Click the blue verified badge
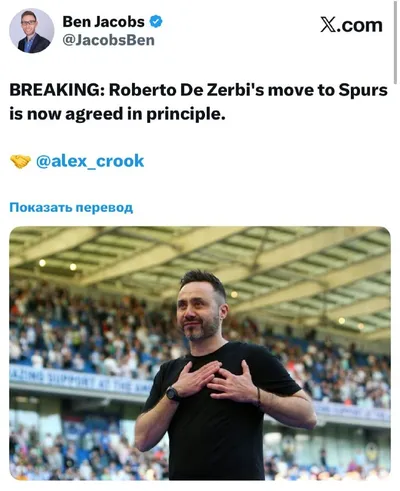This screenshot has height=491, width=400. [156, 22]
